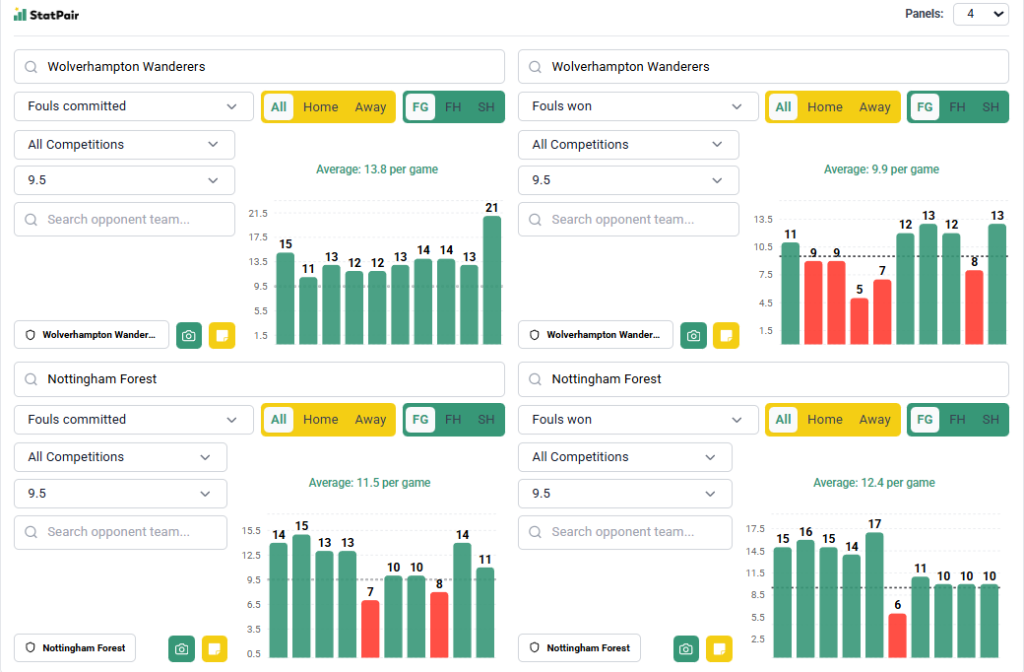Click opponent search field in Wolverhampton Fouls won panel
This screenshot has height=672, width=1024.
(628, 219)
